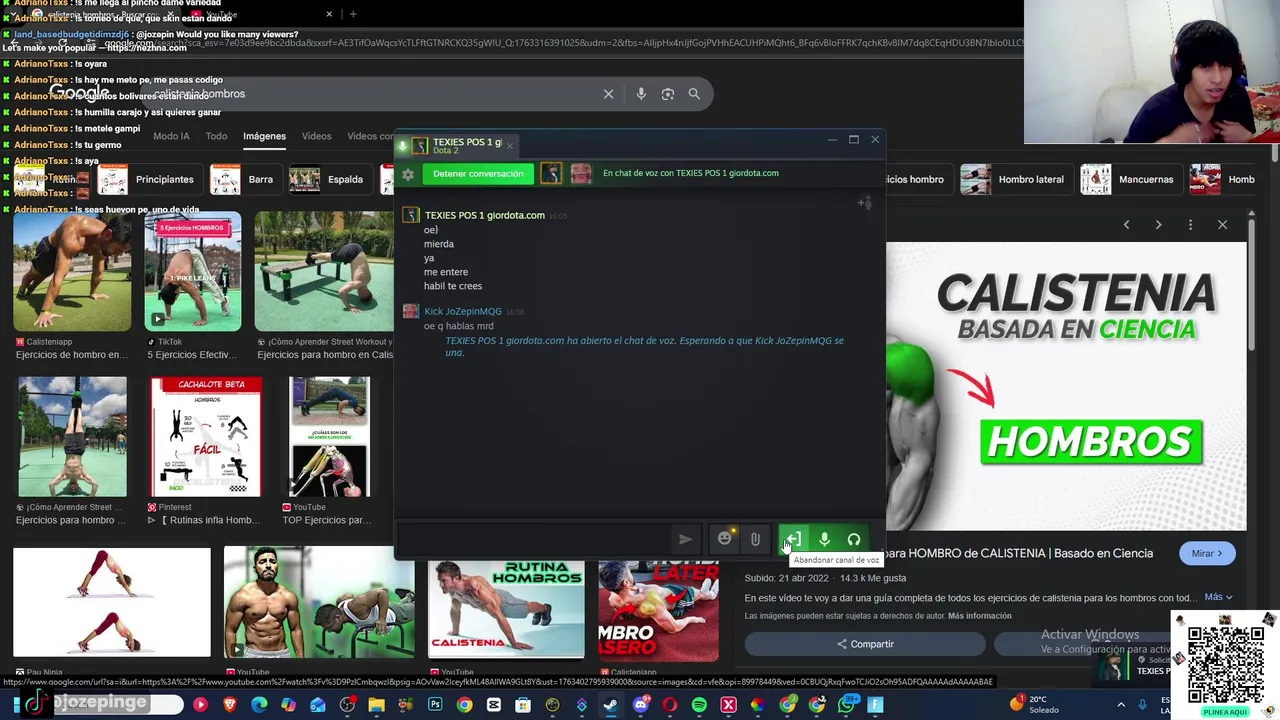Viewport: 1280px width, 720px height.
Task: Deafen audio with the headphones icon
Action: [x=854, y=539]
